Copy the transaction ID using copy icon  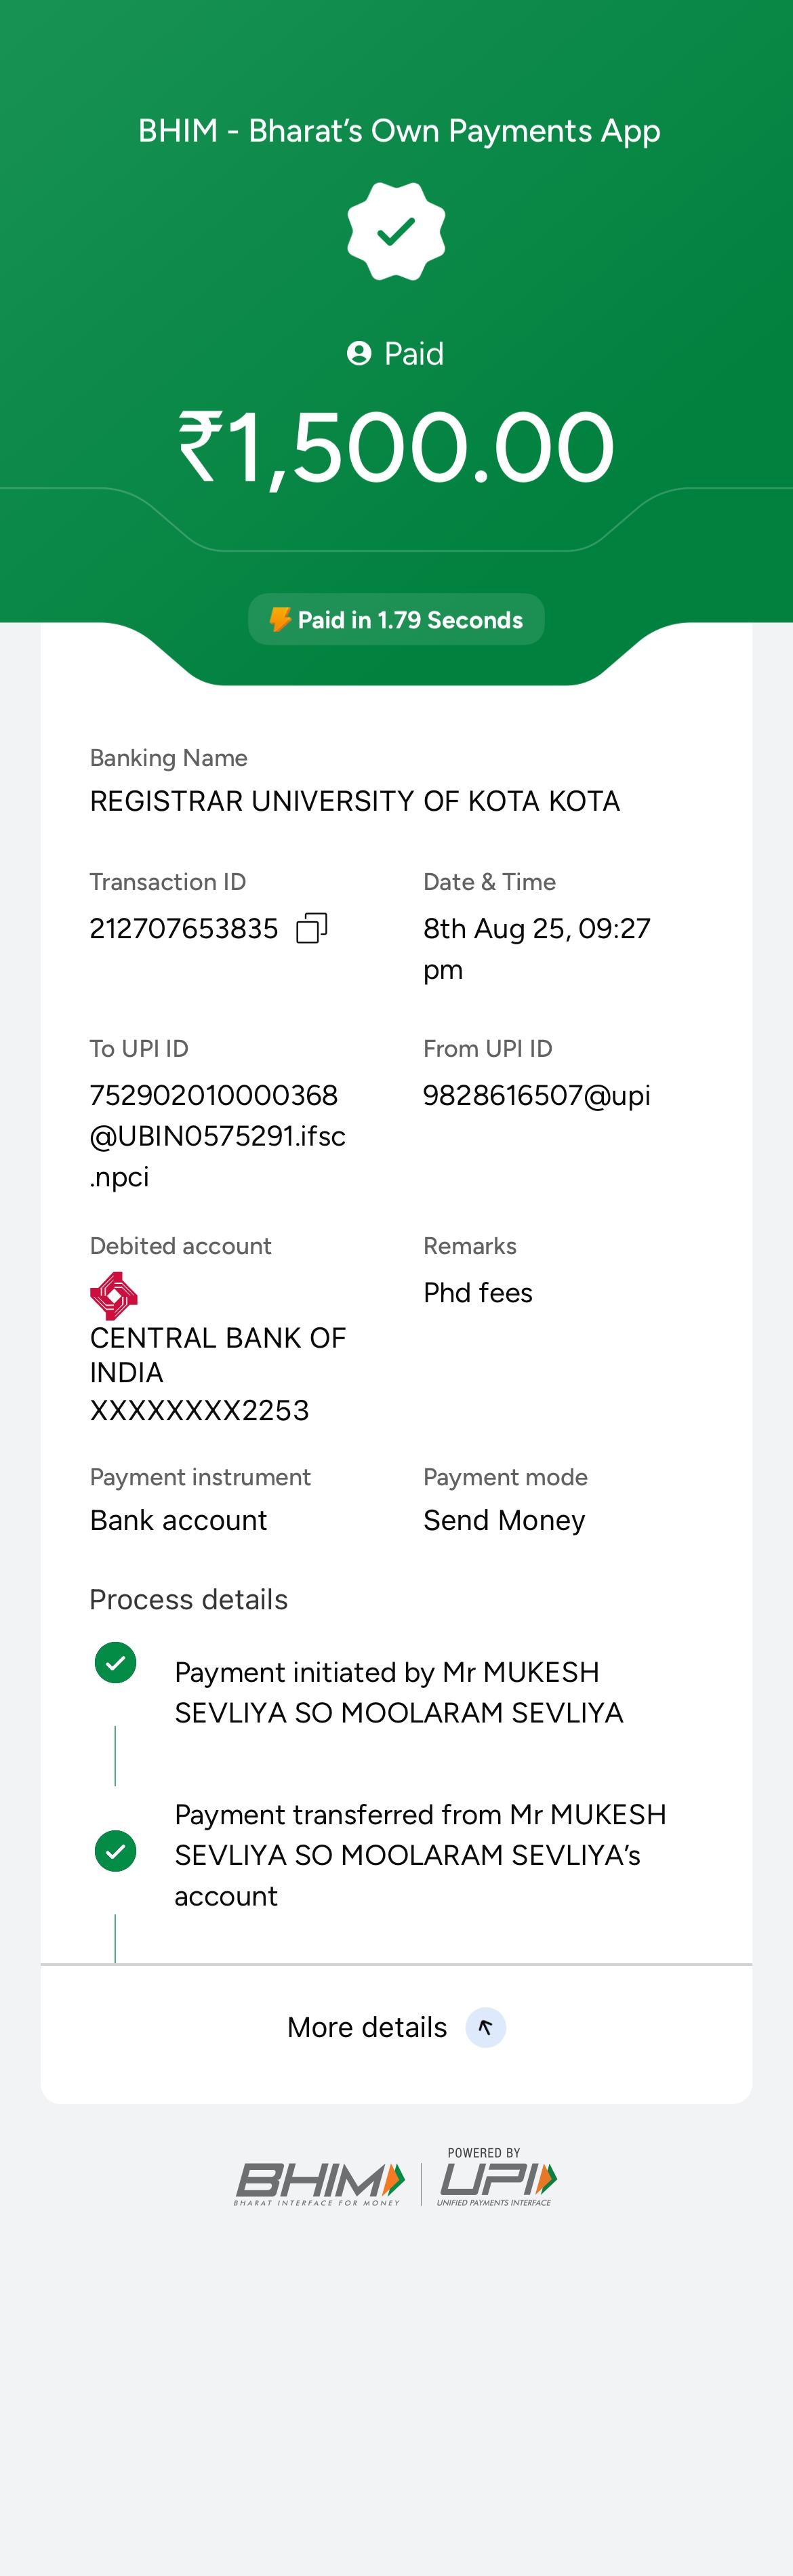[311, 928]
